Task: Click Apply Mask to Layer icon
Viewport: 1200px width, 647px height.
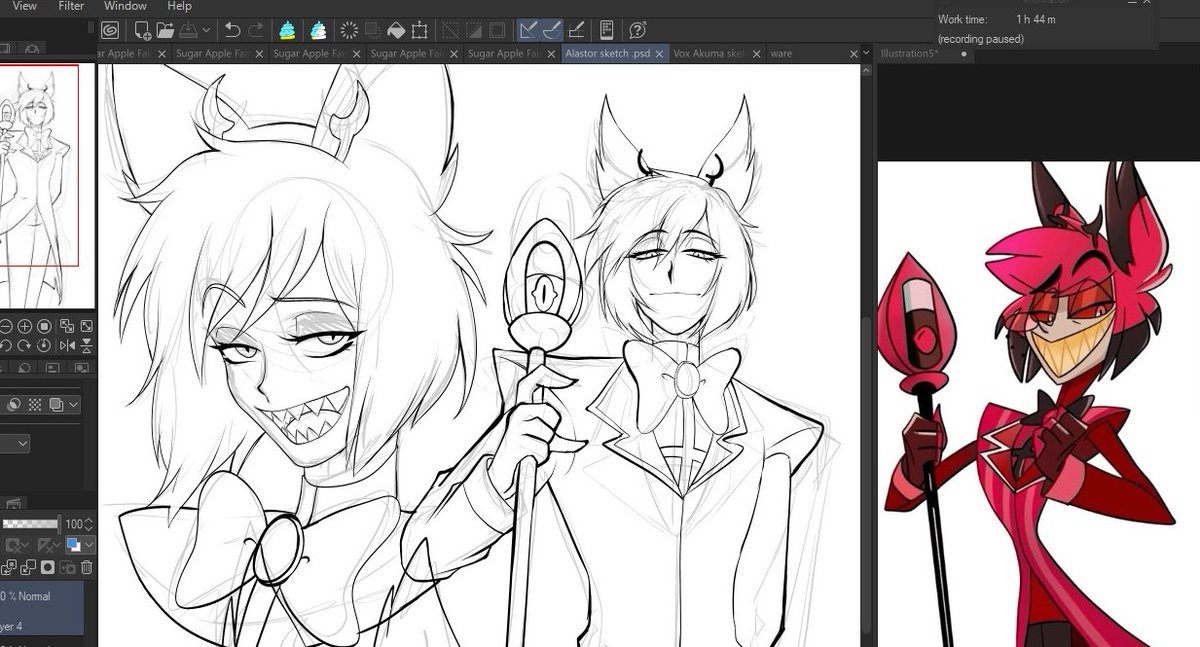Action: (x=66, y=567)
